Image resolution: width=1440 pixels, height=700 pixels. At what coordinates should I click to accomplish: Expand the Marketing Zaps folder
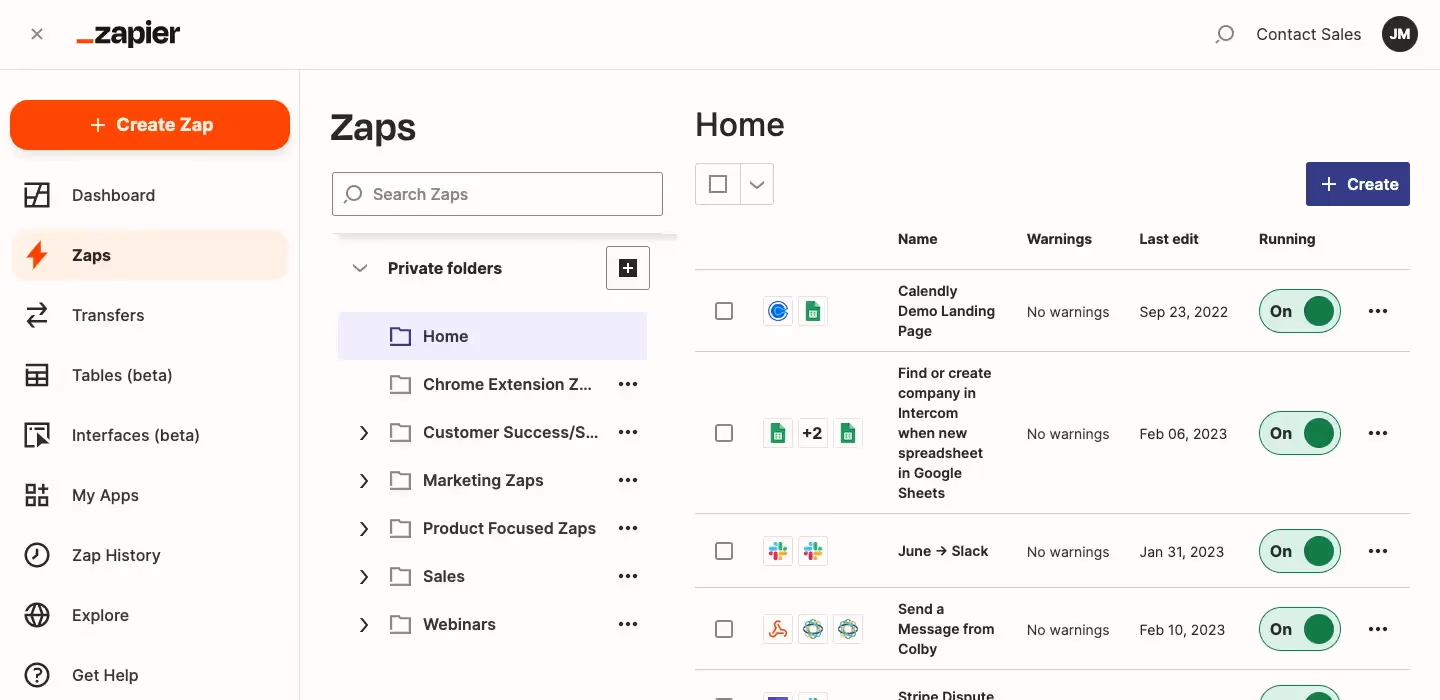(364, 480)
